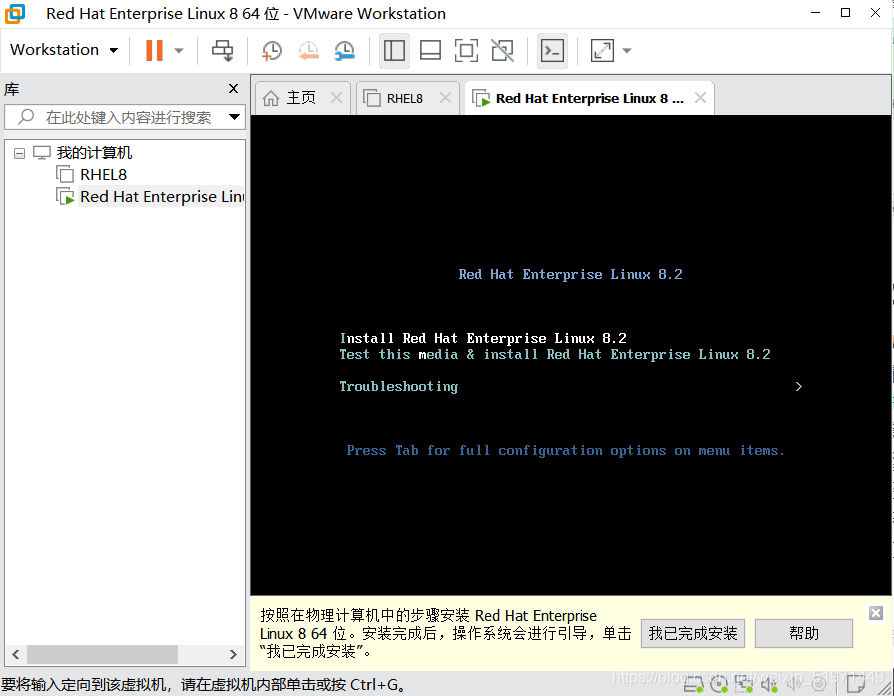Maximize the VMware Workstation window
Image resolution: width=894 pixels, height=696 pixels.
[846, 13]
